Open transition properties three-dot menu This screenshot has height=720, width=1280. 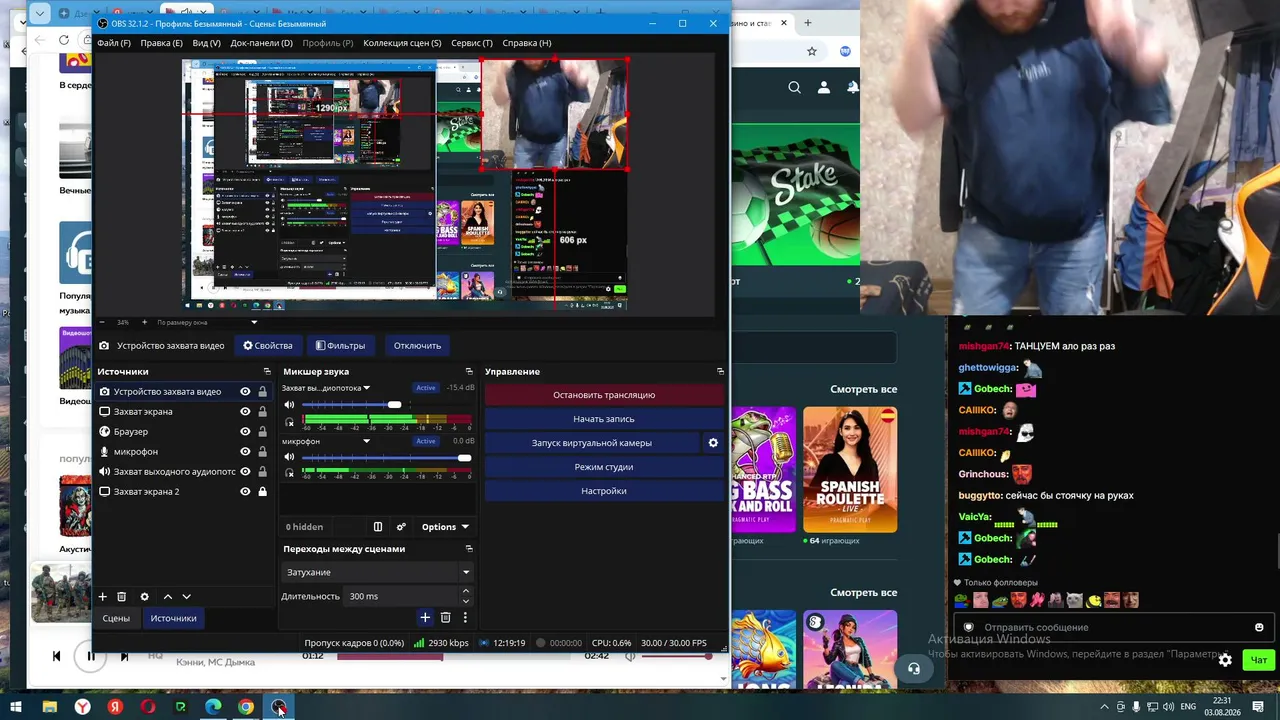[x=465, y=618]
